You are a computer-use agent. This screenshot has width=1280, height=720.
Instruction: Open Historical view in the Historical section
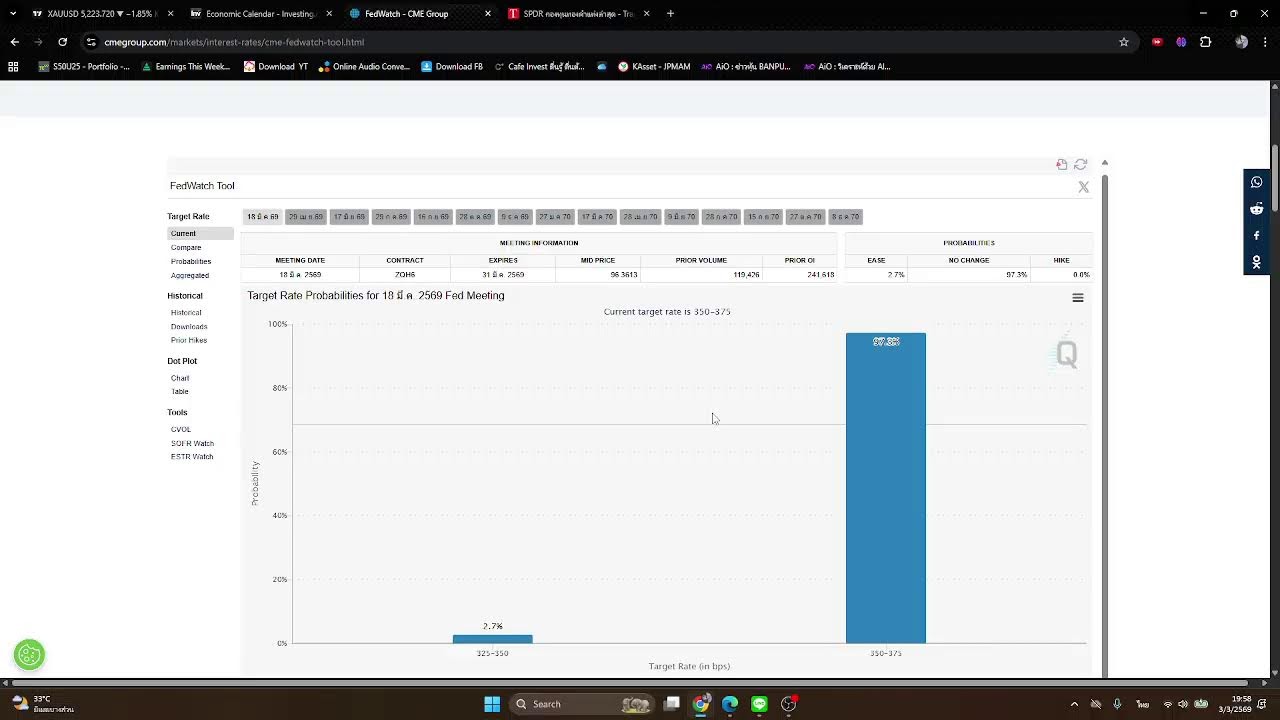186,313
